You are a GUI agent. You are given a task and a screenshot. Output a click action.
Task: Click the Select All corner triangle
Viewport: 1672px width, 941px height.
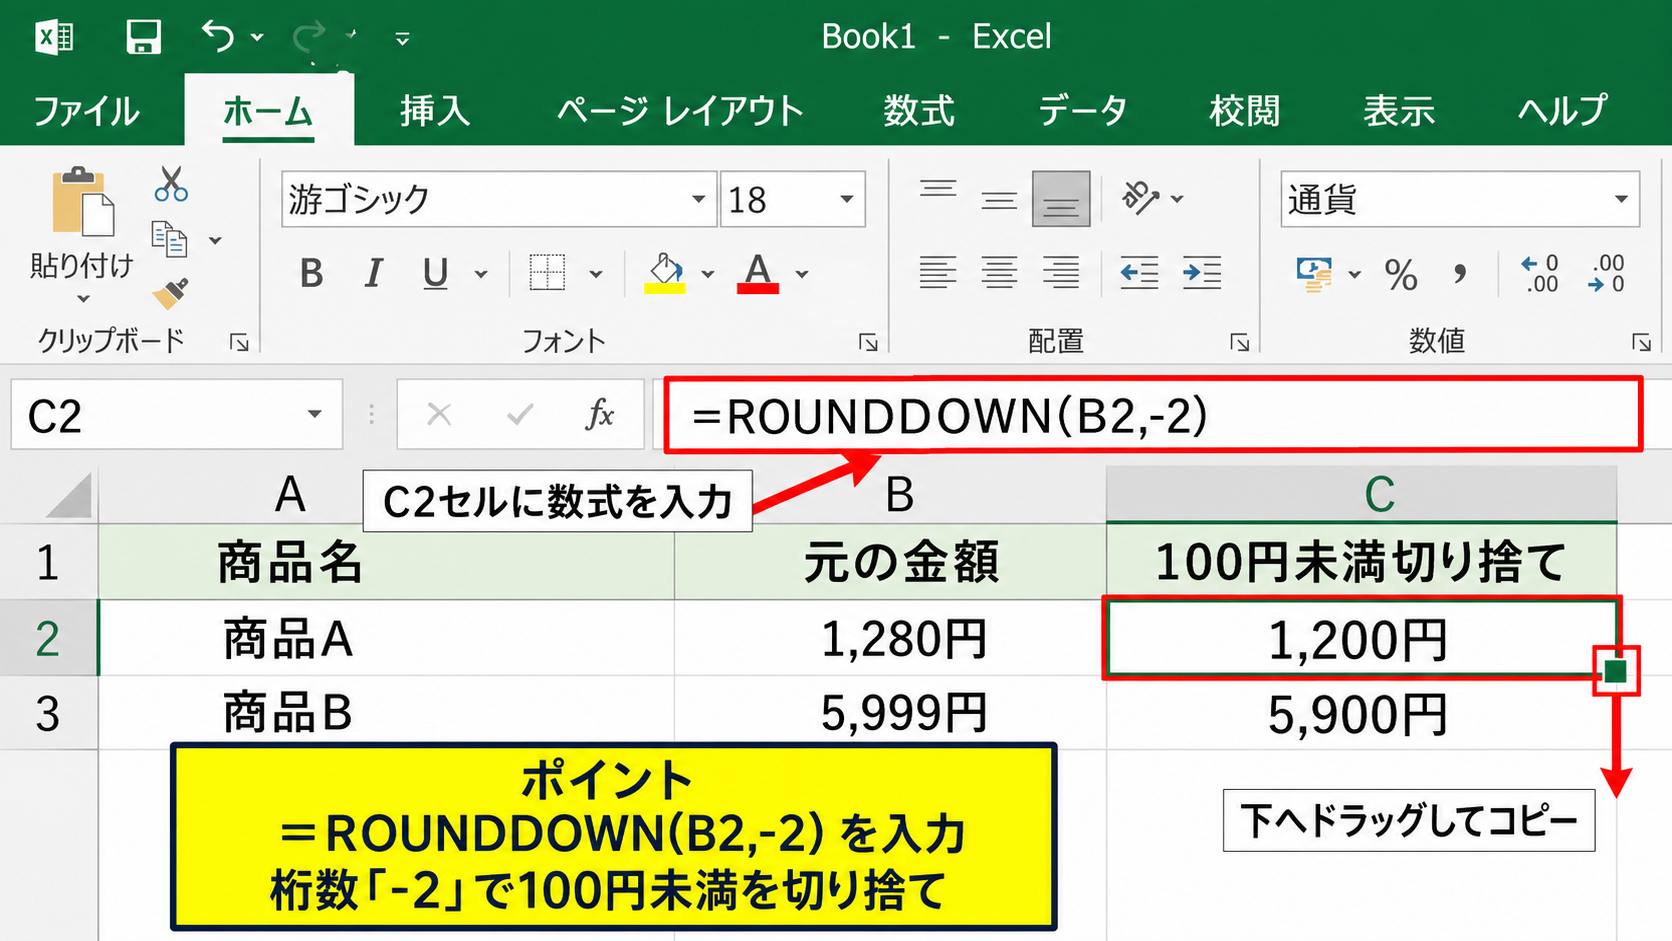click(69, 495)
